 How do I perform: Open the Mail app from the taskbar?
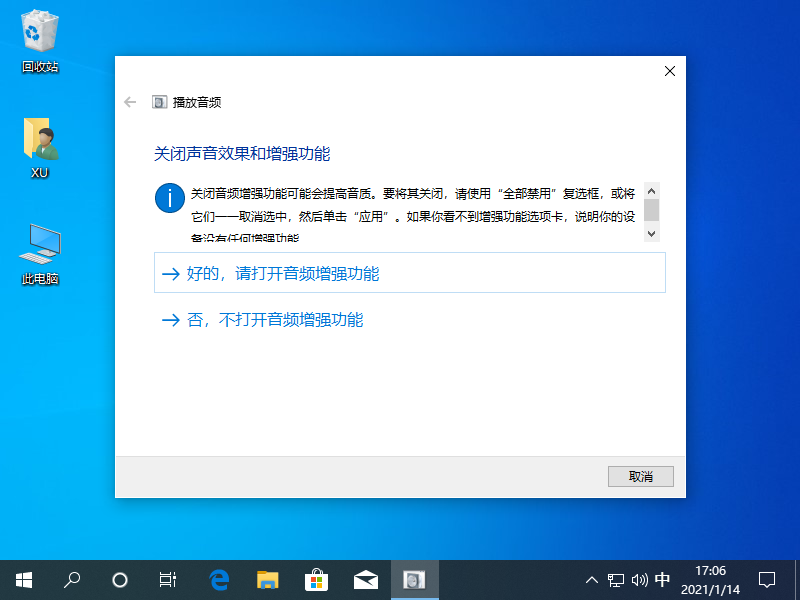pyautogui.click(x=366, y=580)
